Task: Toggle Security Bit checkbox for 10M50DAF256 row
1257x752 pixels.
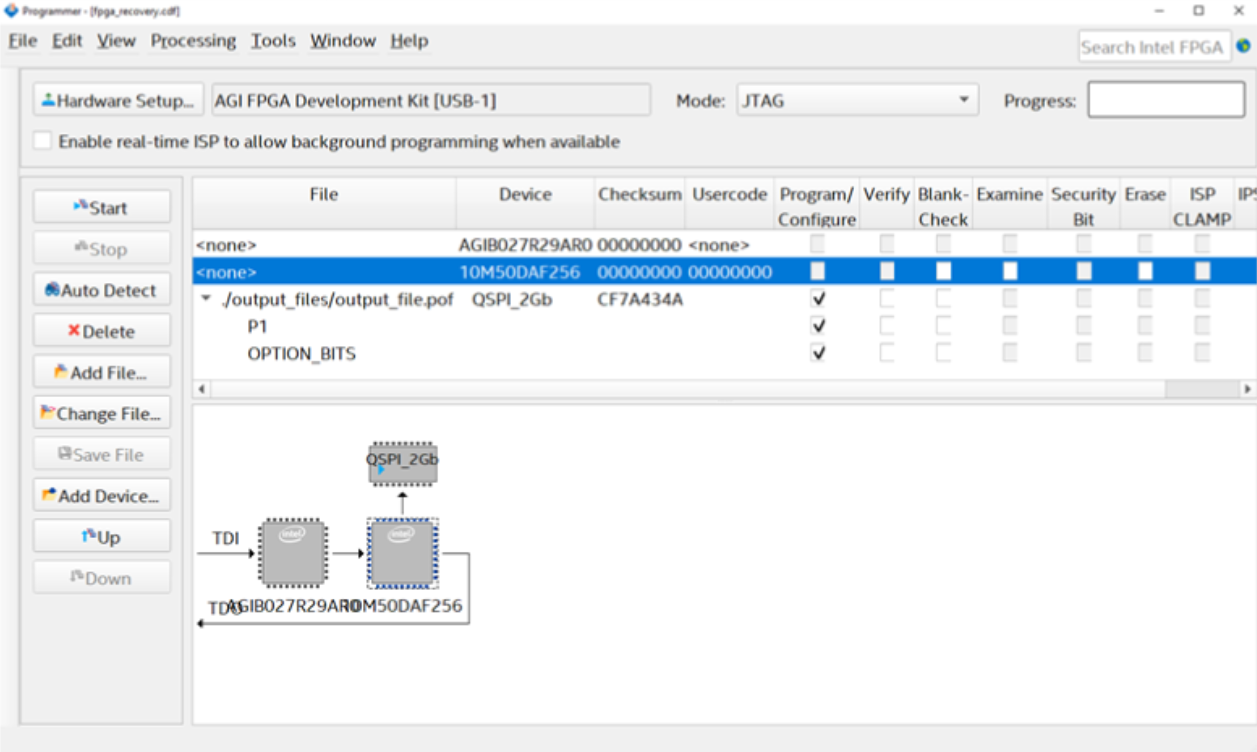Action: (1084, 271)
